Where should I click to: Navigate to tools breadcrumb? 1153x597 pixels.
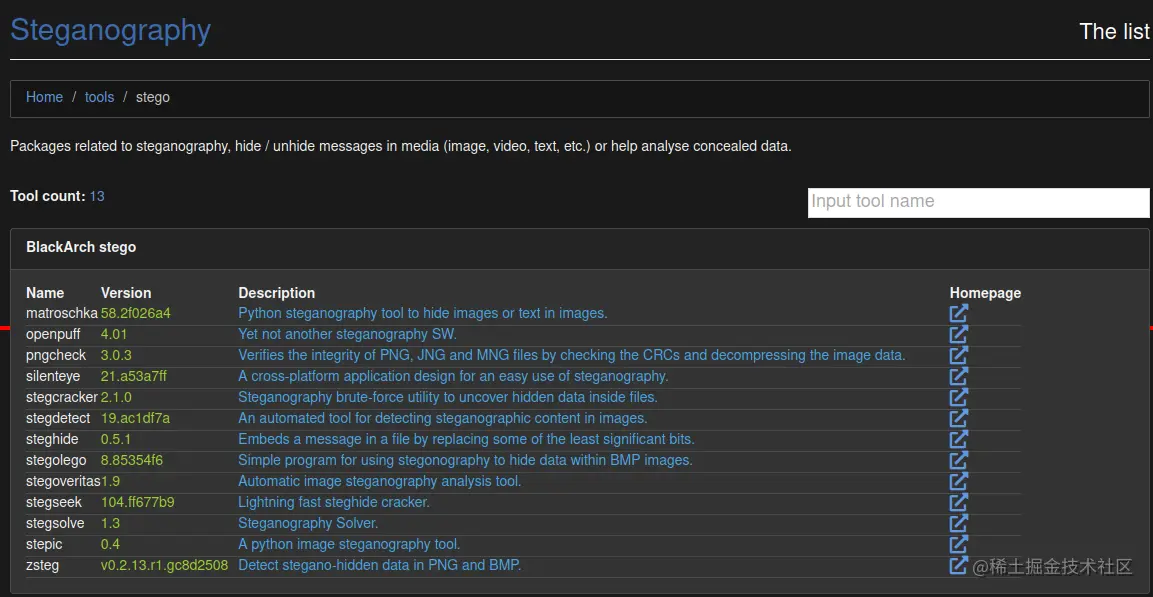click(x=99, y=97)
